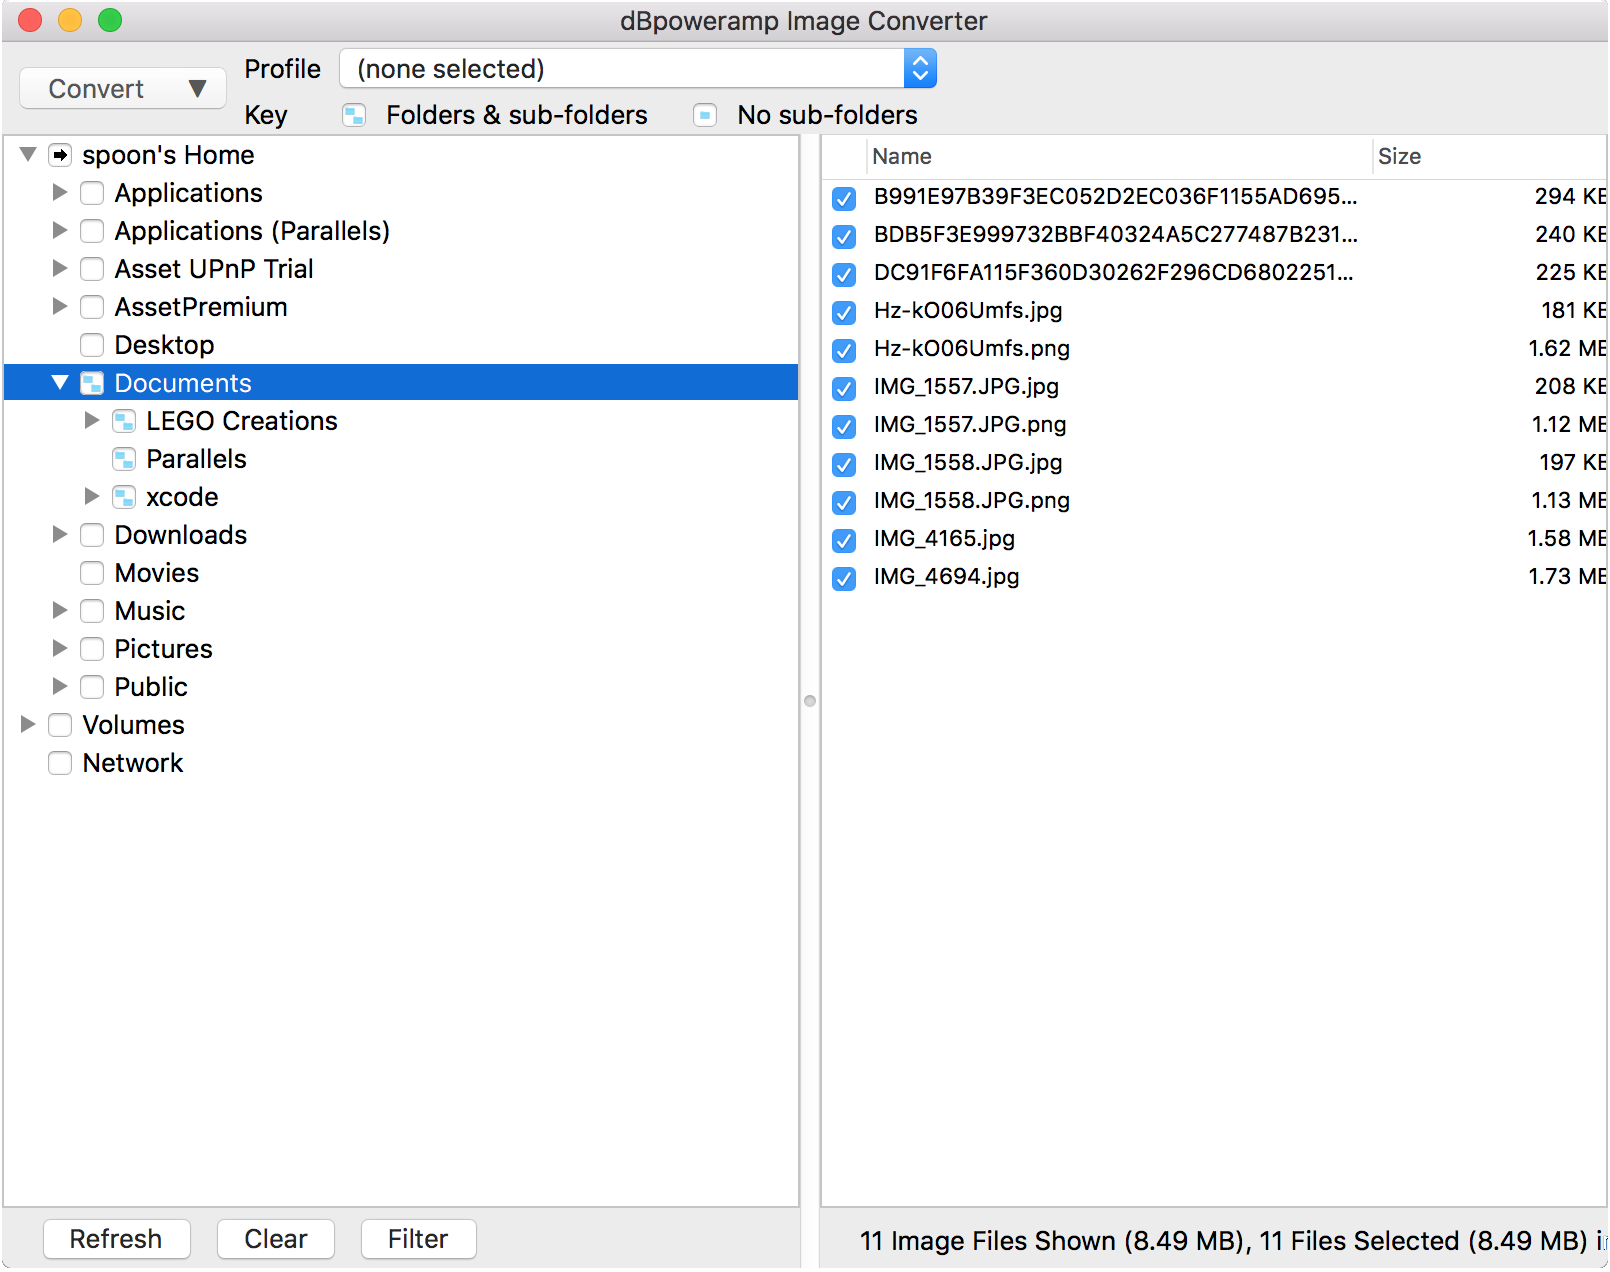Image resolution: width=1610 pixels, height=1272 pixels.
Task: Check the Public folder checkbox
Action: (92, 687)
